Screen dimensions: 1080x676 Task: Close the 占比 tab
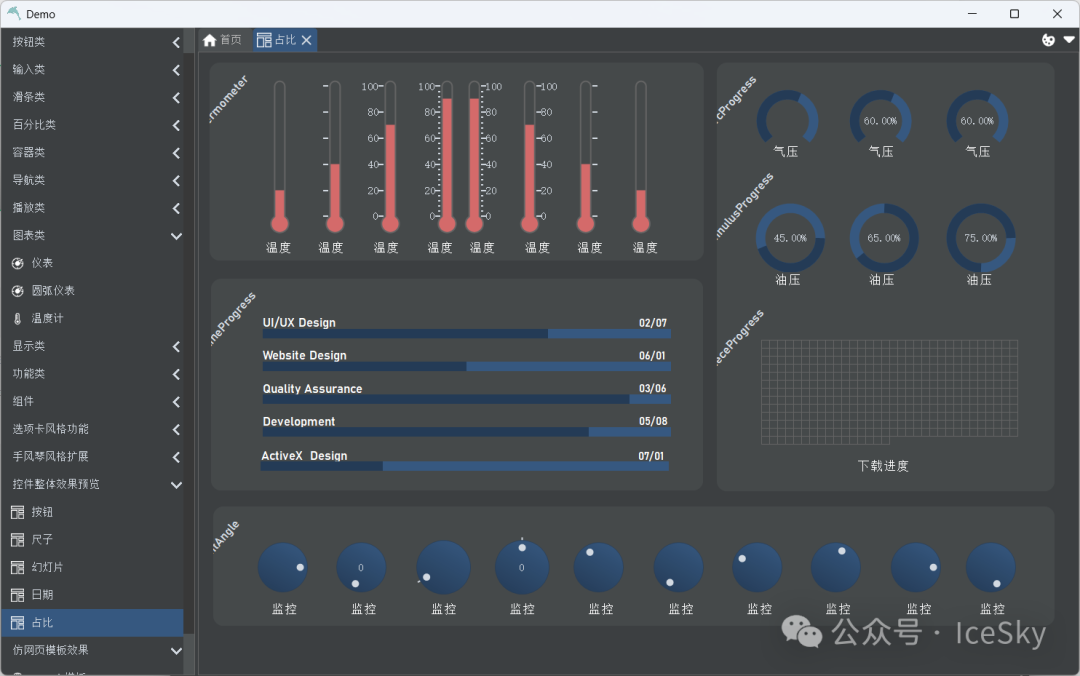[307, 40]
